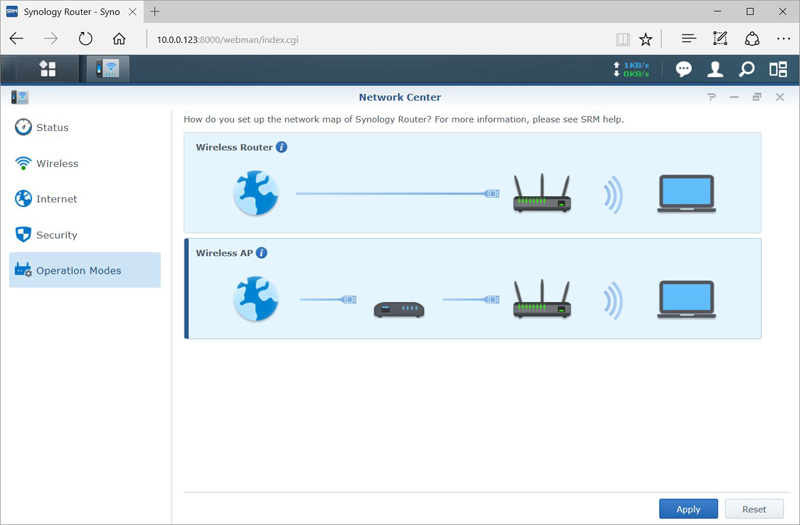Image resolution: width=800 pixels, height=525 pixels.
Task: Click the address bar URL field
Action: [378, 39]
